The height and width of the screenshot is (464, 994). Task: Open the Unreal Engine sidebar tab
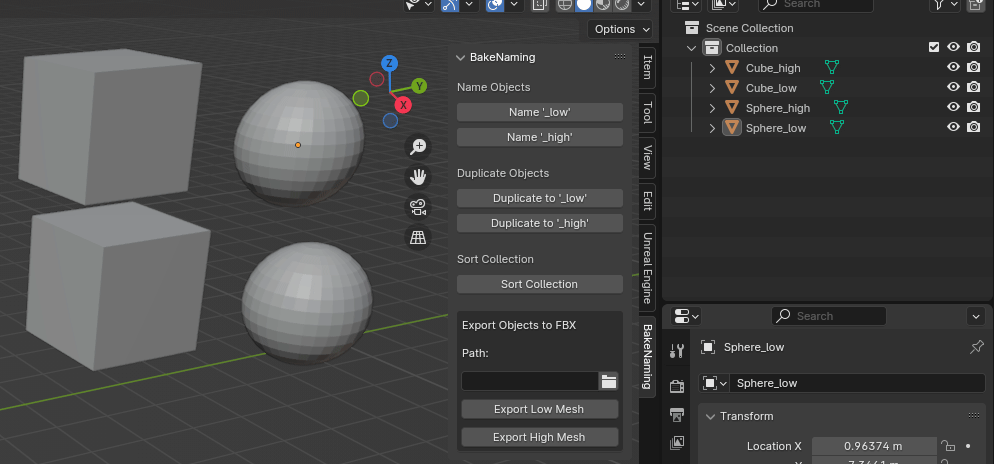tap(647, 268)
